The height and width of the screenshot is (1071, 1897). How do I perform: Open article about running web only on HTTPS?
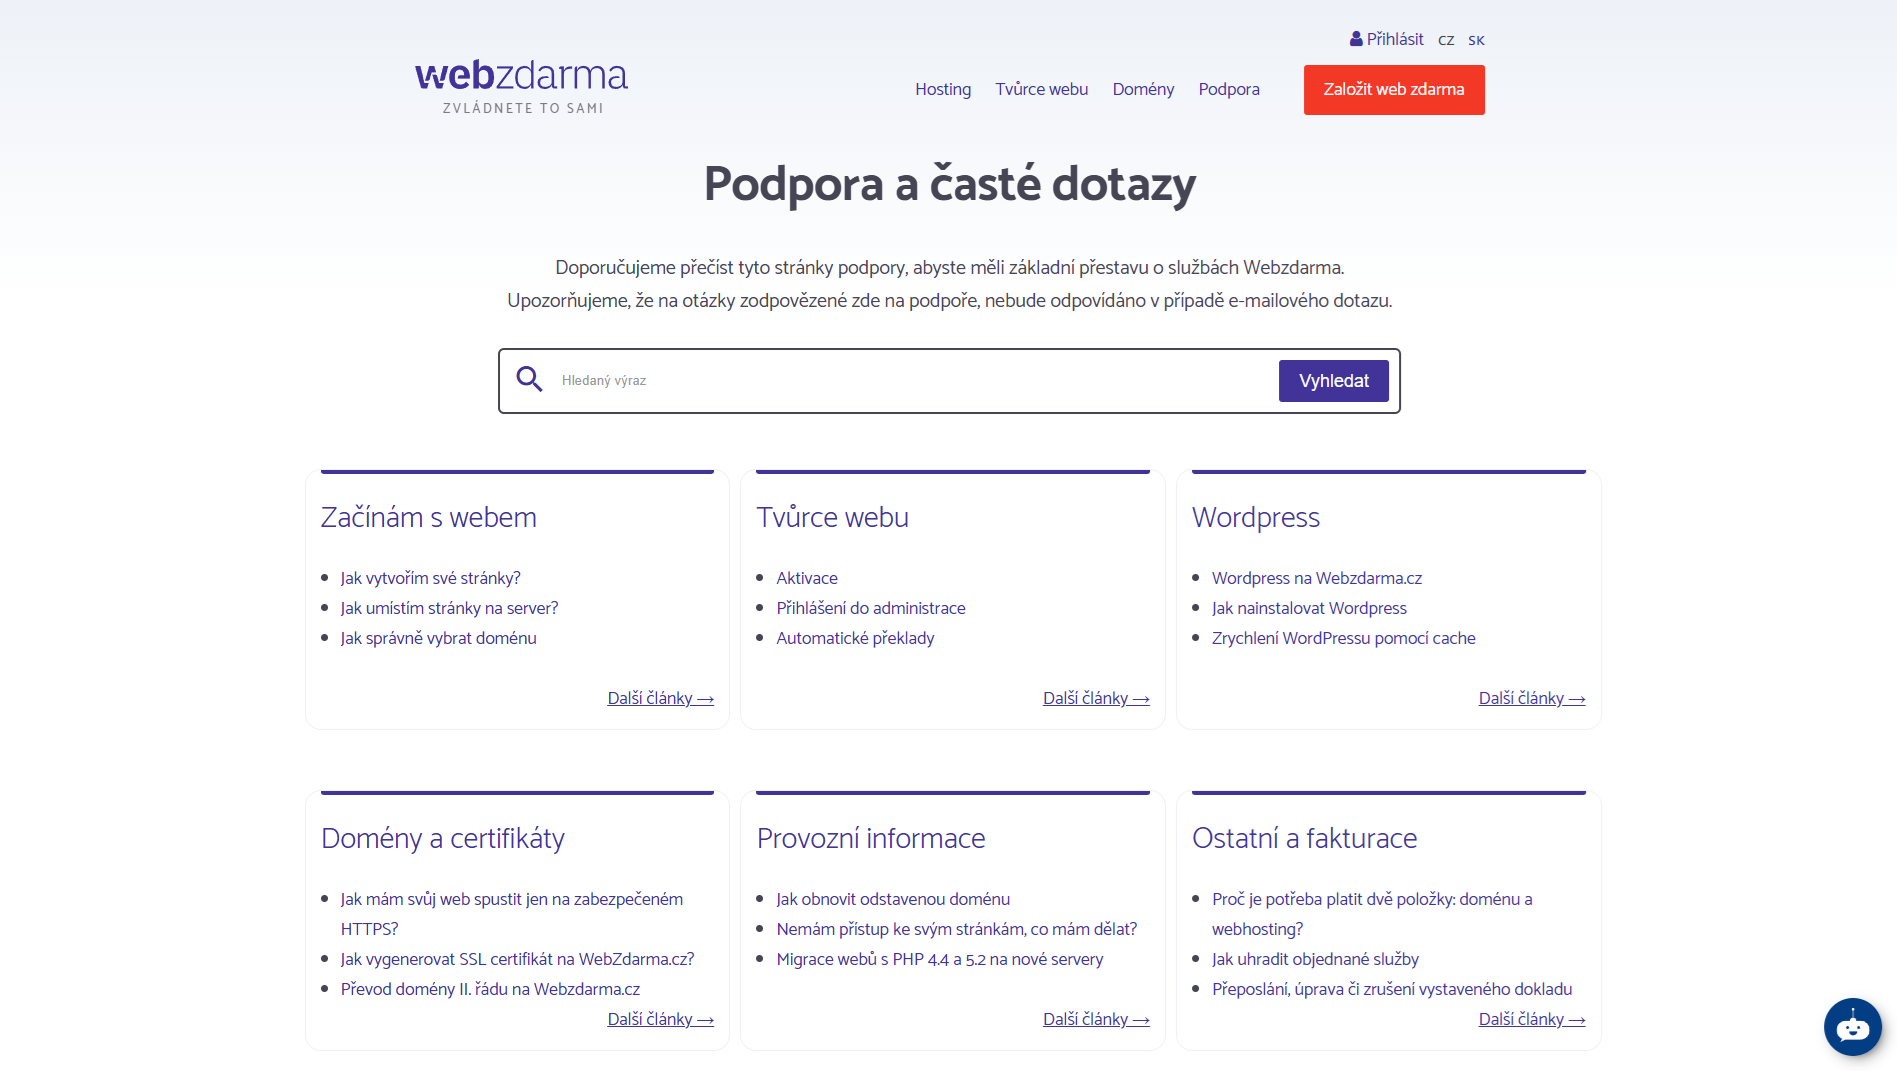[512, 914]
